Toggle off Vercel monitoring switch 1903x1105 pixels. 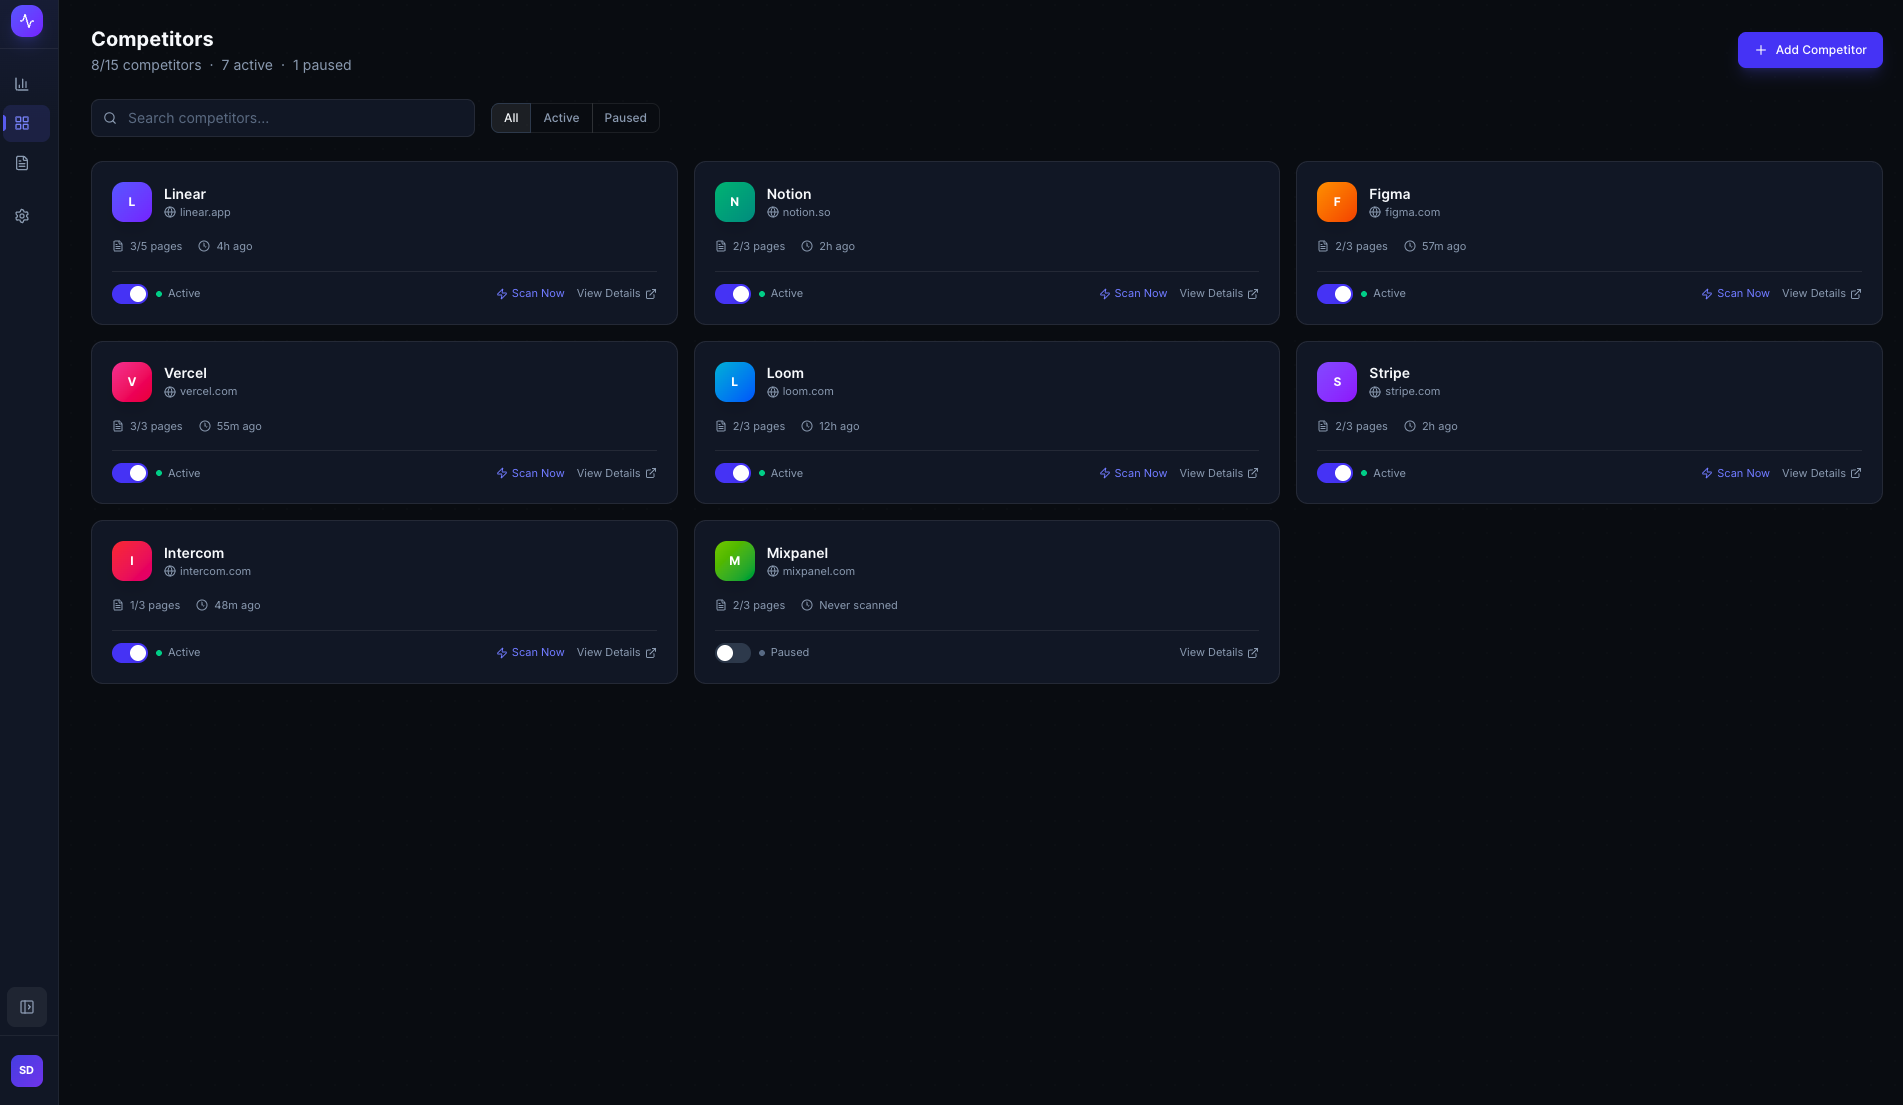coord(130,473)
